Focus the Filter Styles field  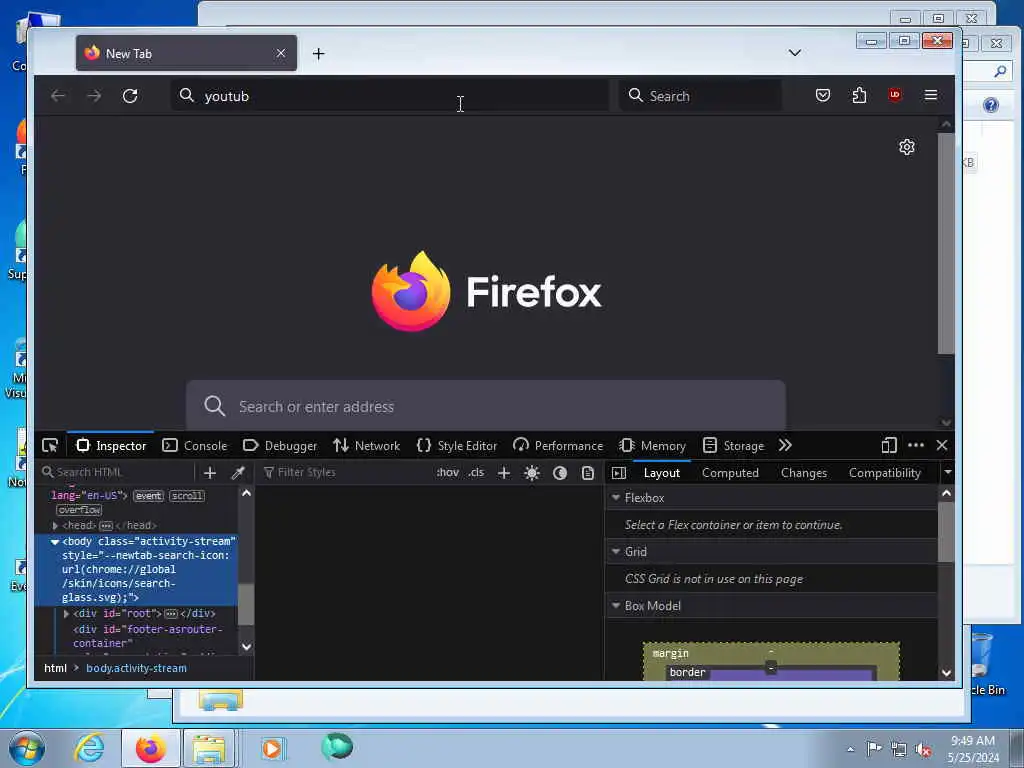coord(346,472)
